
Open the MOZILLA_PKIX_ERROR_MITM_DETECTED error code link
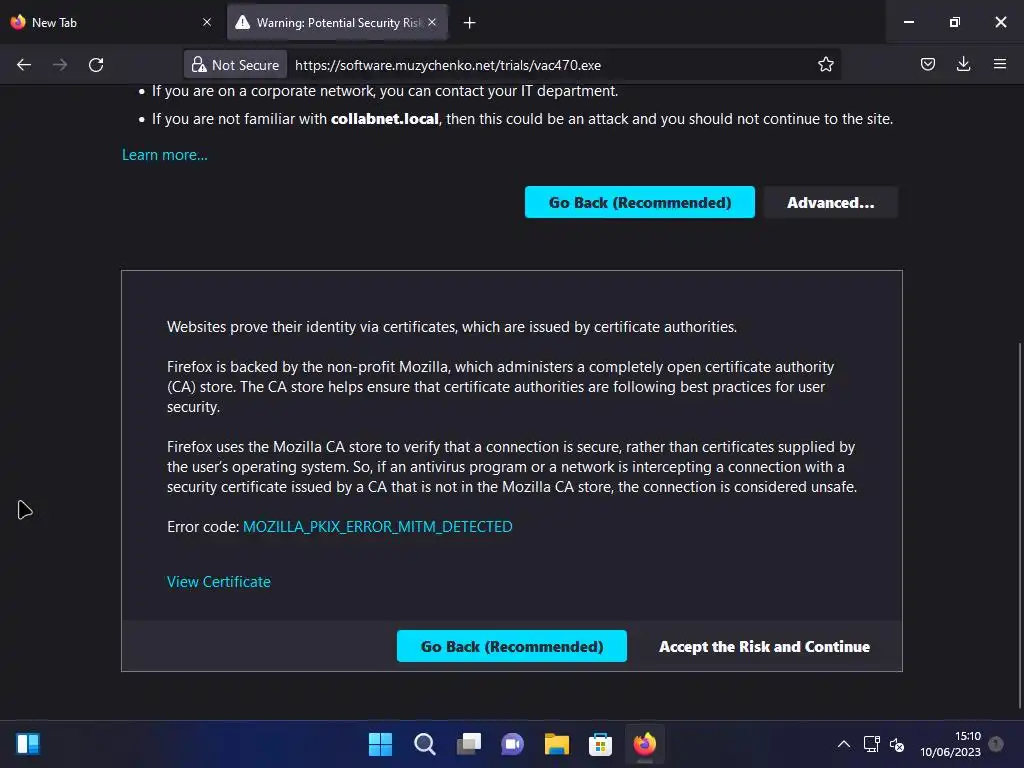point(377,526)
